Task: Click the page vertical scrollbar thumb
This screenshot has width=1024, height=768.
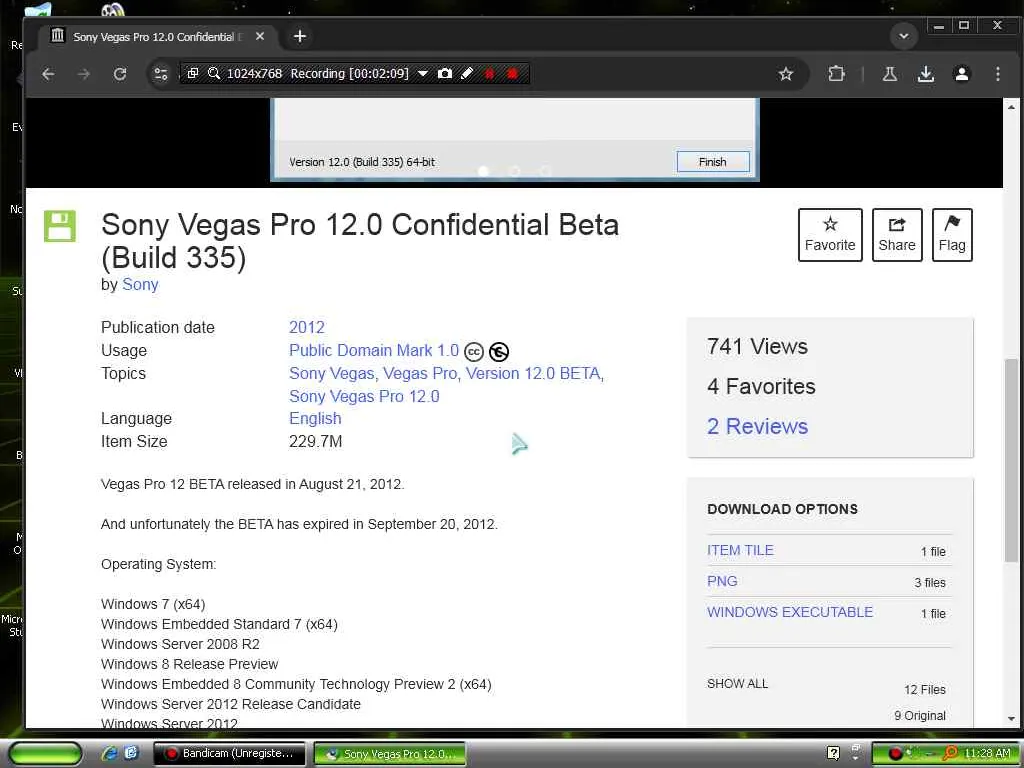Action: [x=1011, y=460]
